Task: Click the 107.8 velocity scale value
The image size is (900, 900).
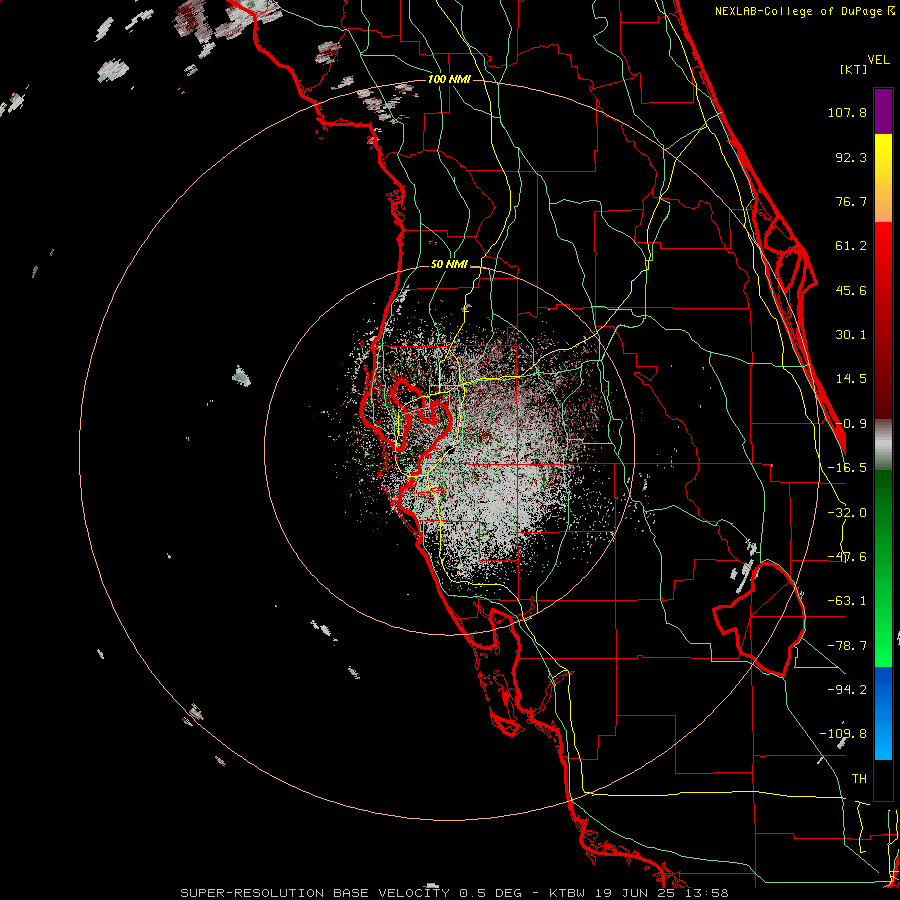Action: click(x=847, y=112)
